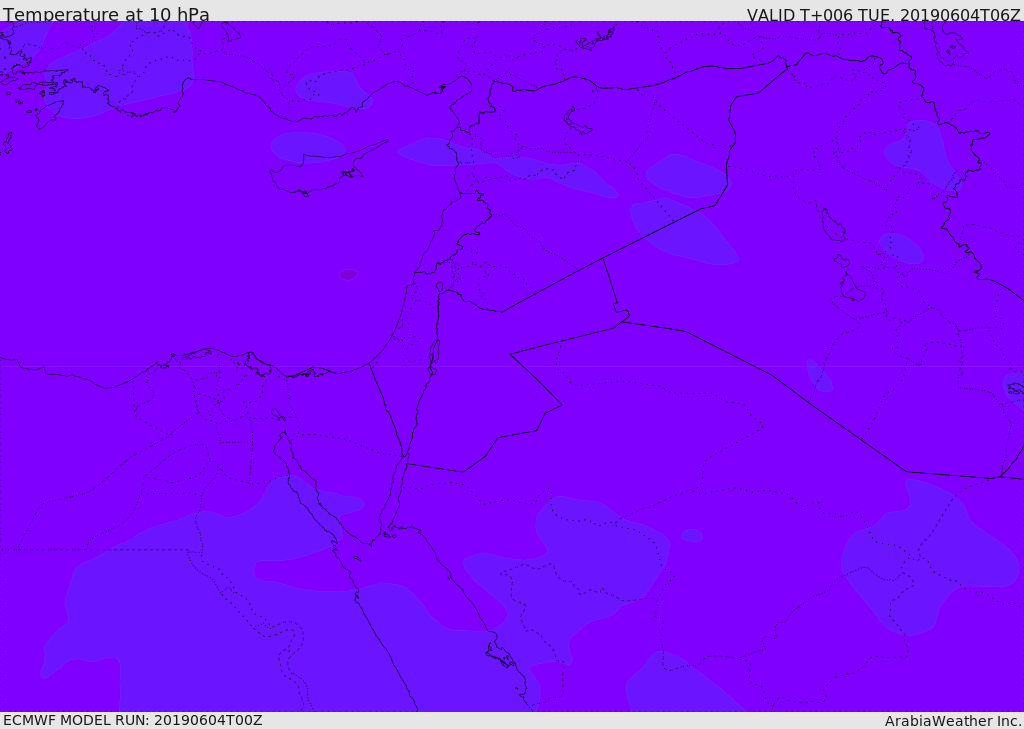The height and width of the screenshot is (729, 1024).
Task: Click the 'VALID T+006 TUE. 20190604T06Z' timestamp
Action: [884, 14]
